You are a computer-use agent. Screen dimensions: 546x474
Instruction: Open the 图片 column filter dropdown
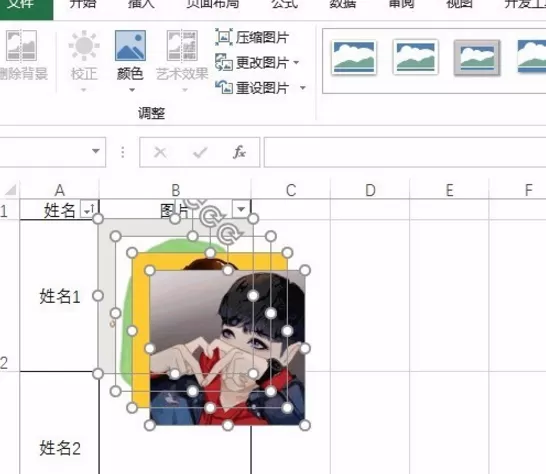coord(241,209)
